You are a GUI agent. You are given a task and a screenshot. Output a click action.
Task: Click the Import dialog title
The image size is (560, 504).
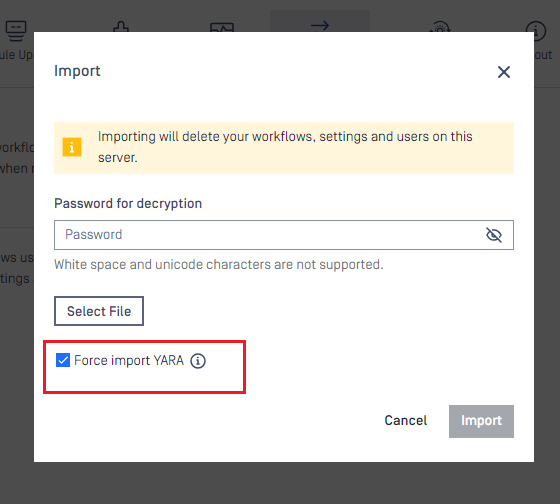[x=77, y=71]
